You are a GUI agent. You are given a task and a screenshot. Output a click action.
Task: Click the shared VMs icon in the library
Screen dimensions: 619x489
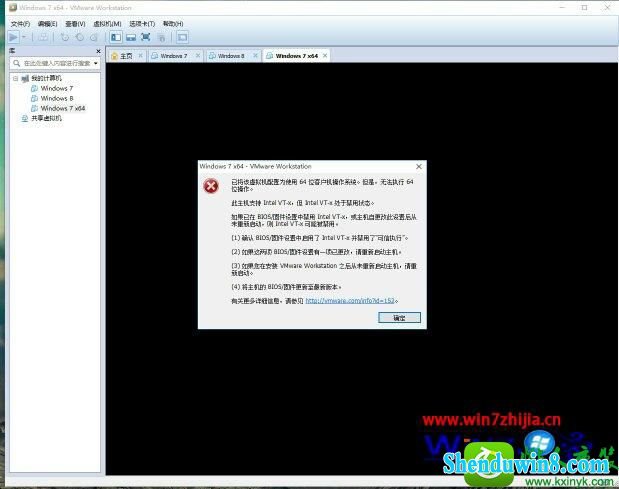tap(24, 118)
